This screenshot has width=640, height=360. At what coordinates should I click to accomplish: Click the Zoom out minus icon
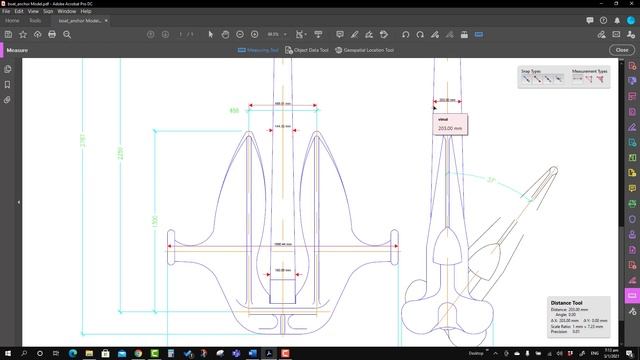click(240, 35)
